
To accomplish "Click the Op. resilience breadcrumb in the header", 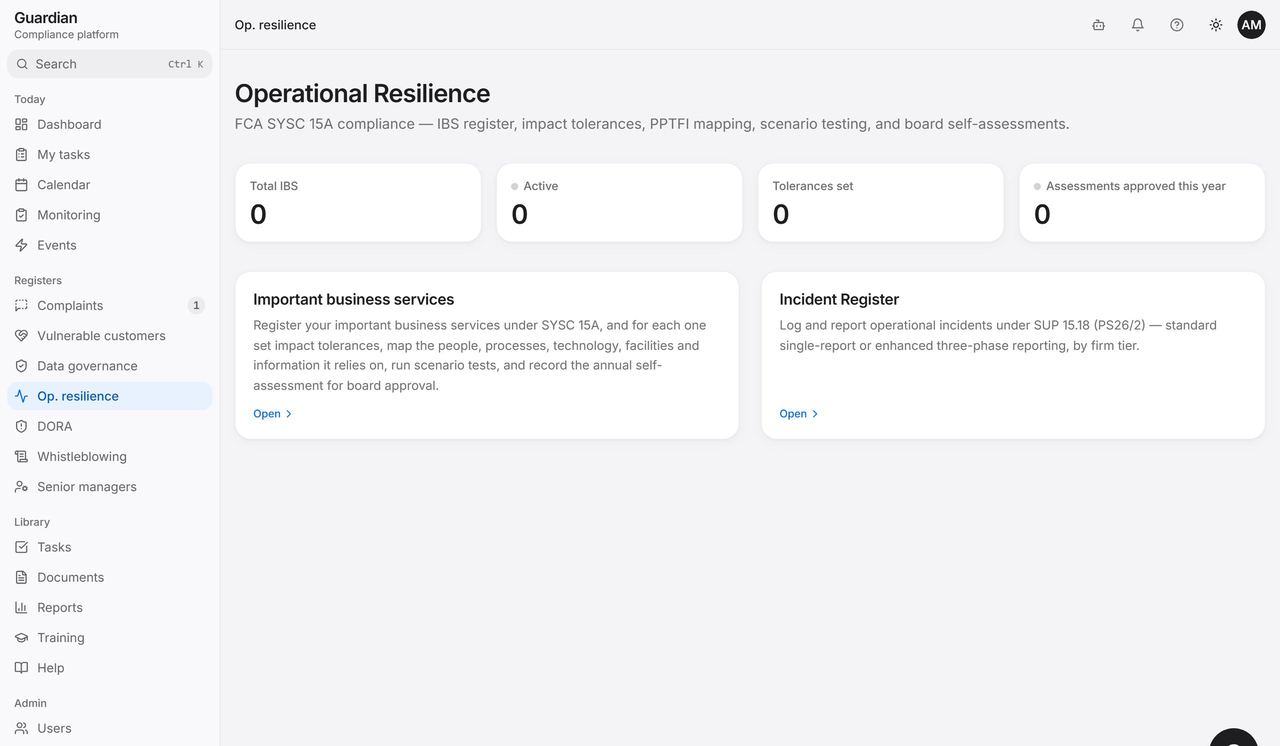I will click(275, 25).
